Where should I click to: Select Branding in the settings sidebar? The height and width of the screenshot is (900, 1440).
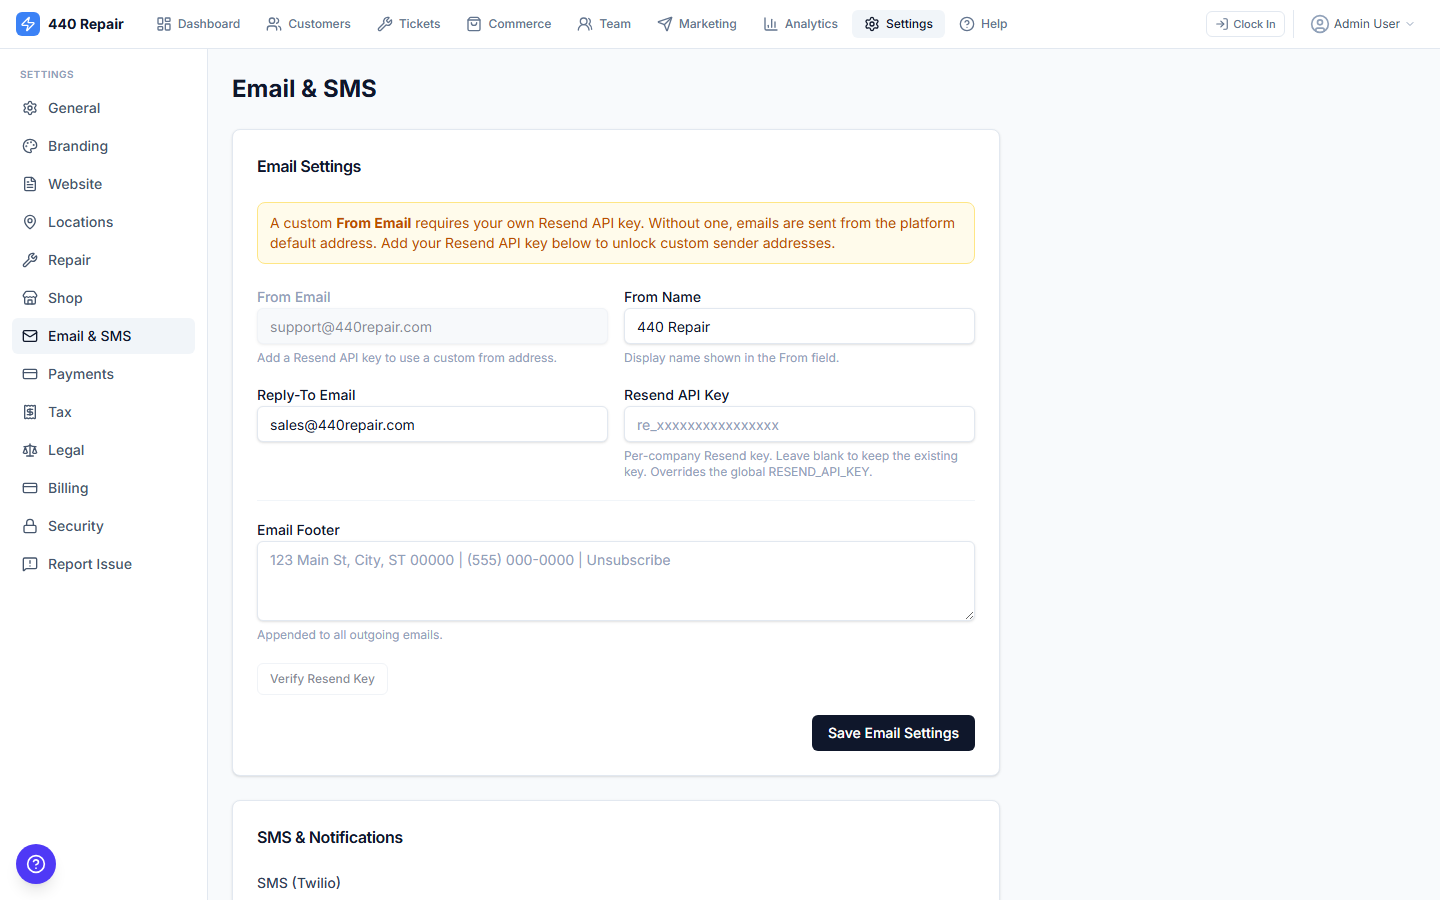click(77, 145)
